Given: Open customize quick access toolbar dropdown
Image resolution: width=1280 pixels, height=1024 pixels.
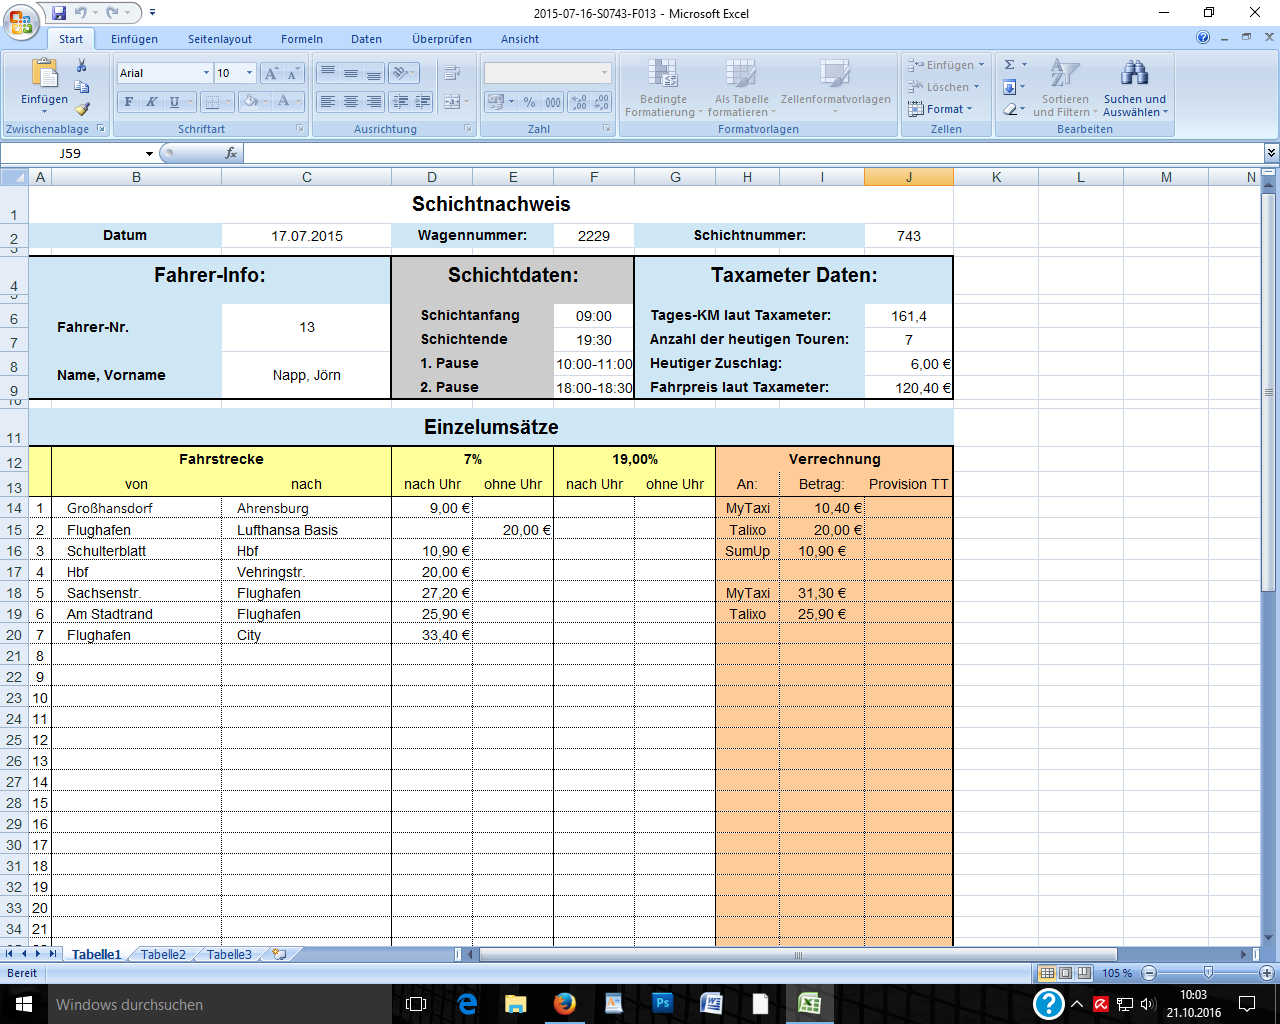Looking at the screenshot, I should pos(152,13).
